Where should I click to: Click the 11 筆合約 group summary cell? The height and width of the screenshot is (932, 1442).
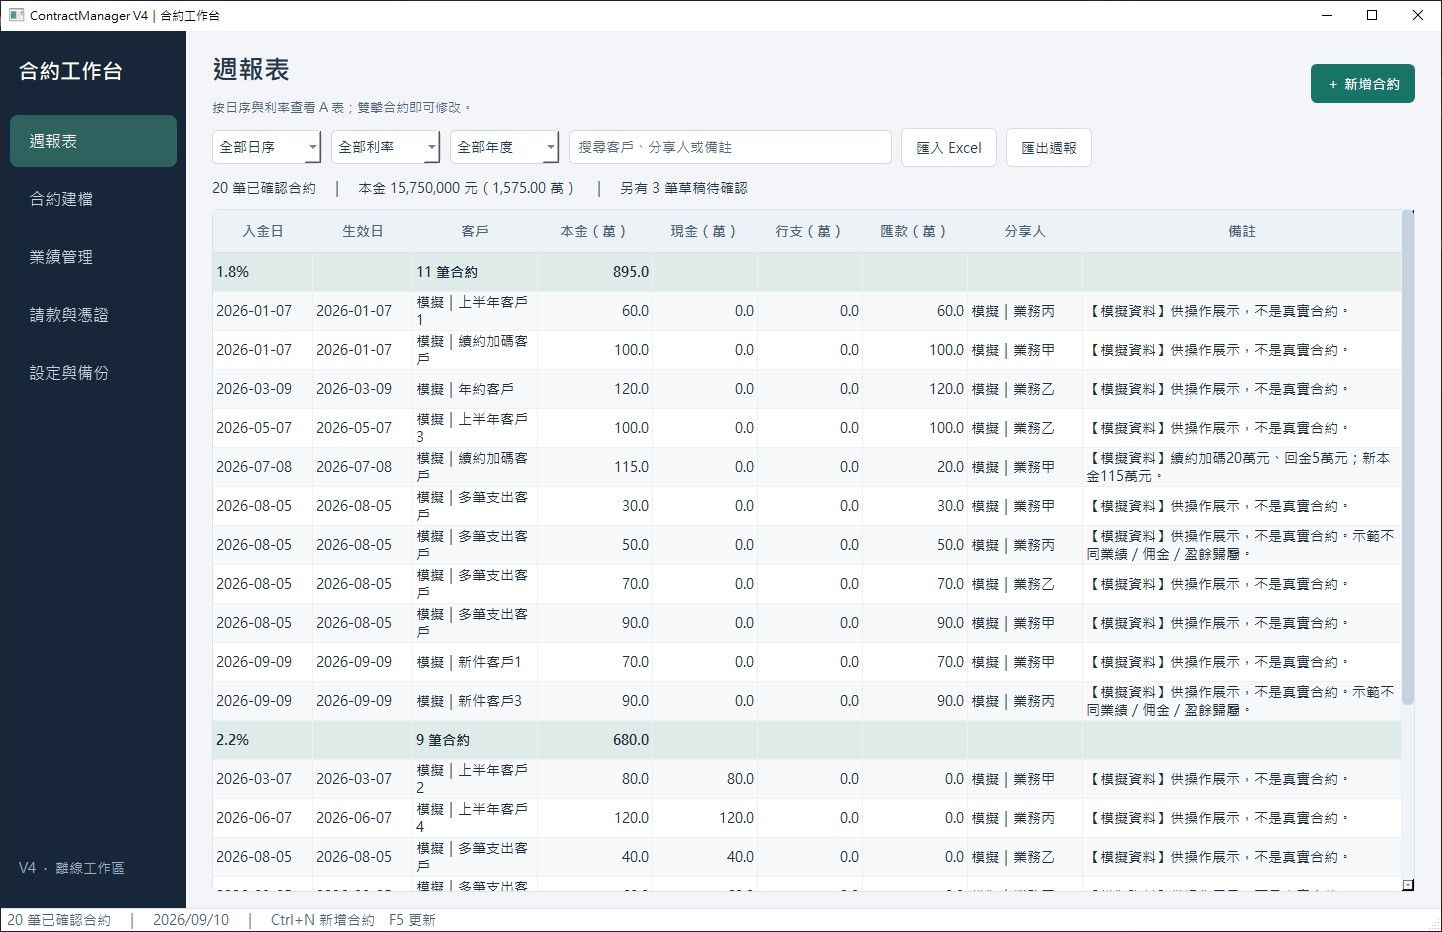475,272
